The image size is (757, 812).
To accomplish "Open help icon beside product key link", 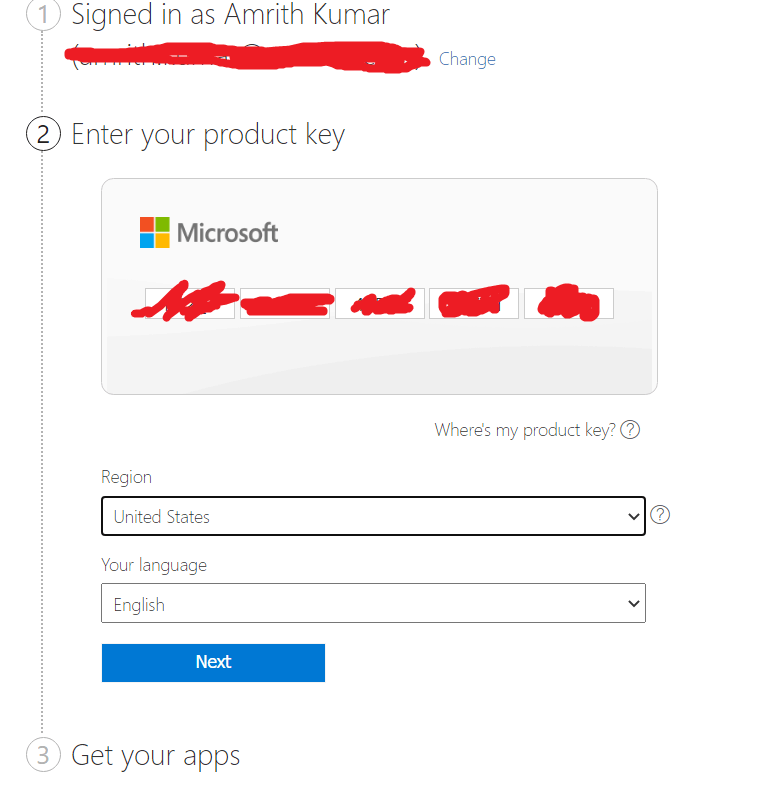I will [x=630, y=430].
